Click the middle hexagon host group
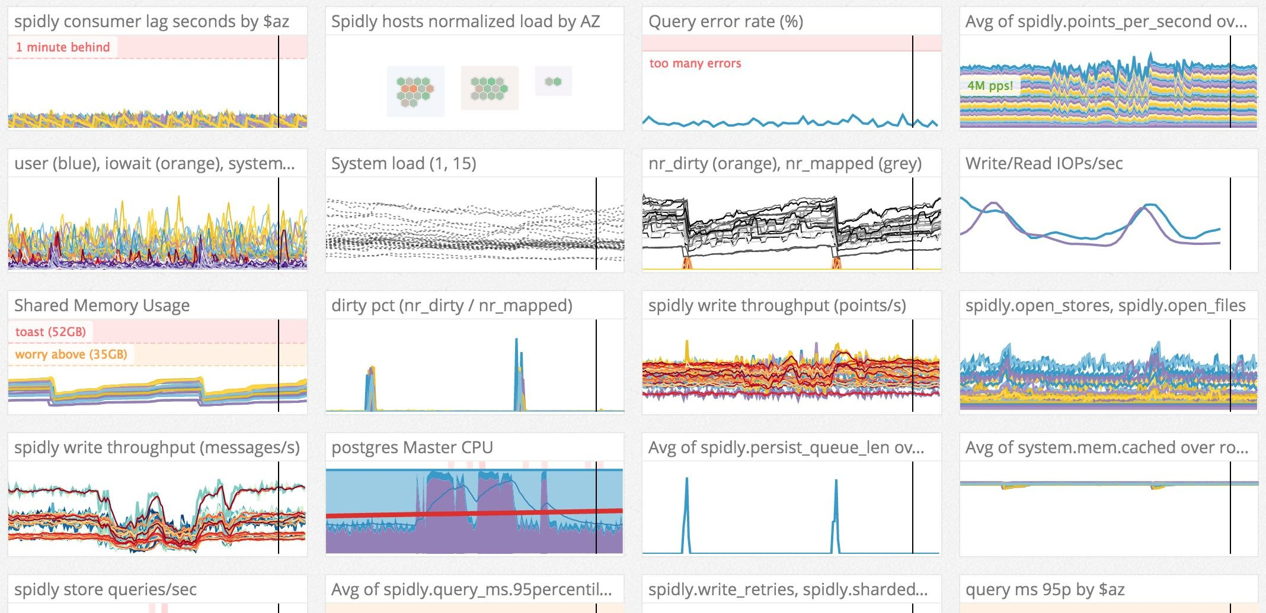 pos(489,88)
